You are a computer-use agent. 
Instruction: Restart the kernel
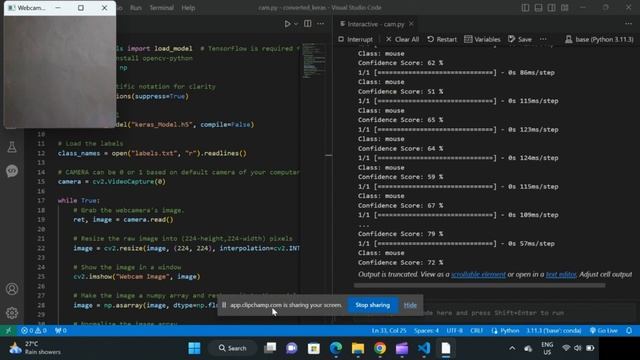pyautogui.click(x=442, y=39)
